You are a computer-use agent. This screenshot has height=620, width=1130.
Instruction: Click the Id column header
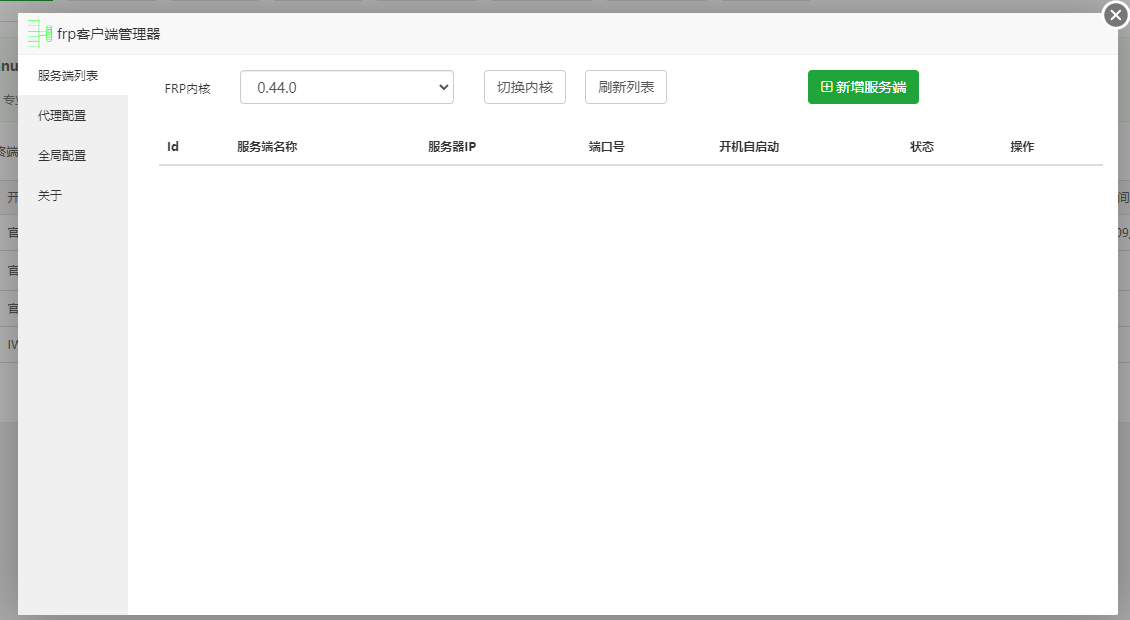[173, 146]
